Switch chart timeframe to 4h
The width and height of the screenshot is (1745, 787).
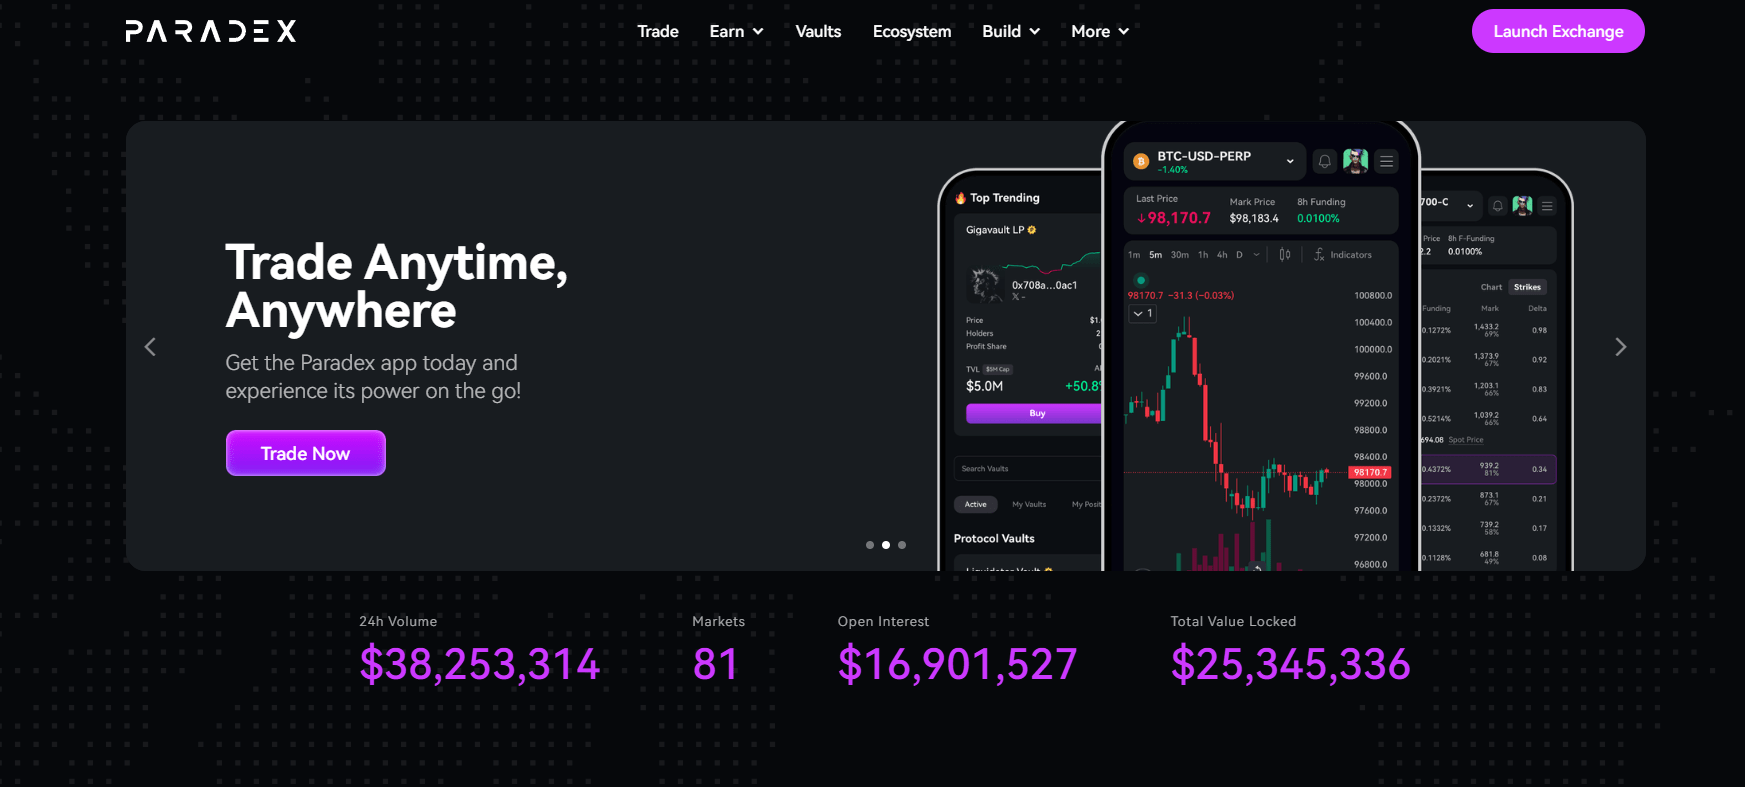tap(1222, 255)
